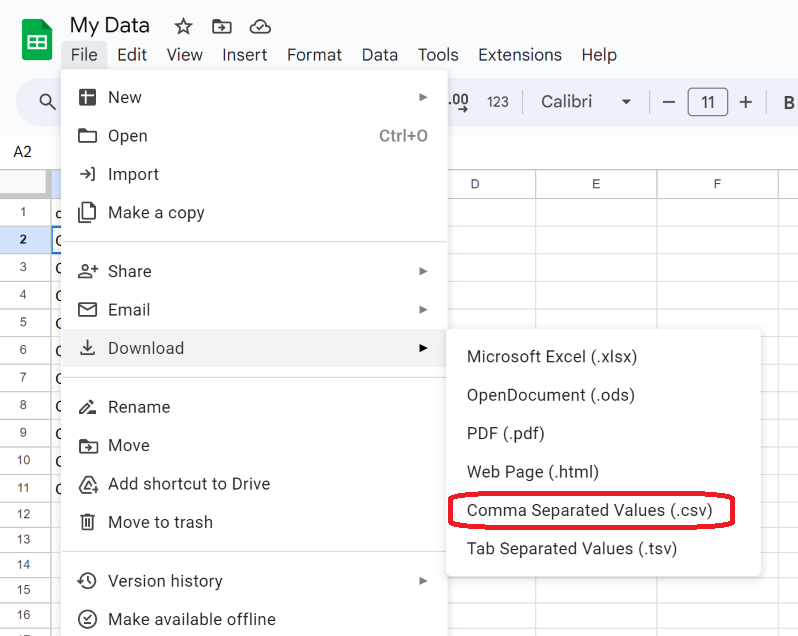Open the Edit menu
Image resolution: width=798 pixels, height=636 pixels.
(132, 55)
